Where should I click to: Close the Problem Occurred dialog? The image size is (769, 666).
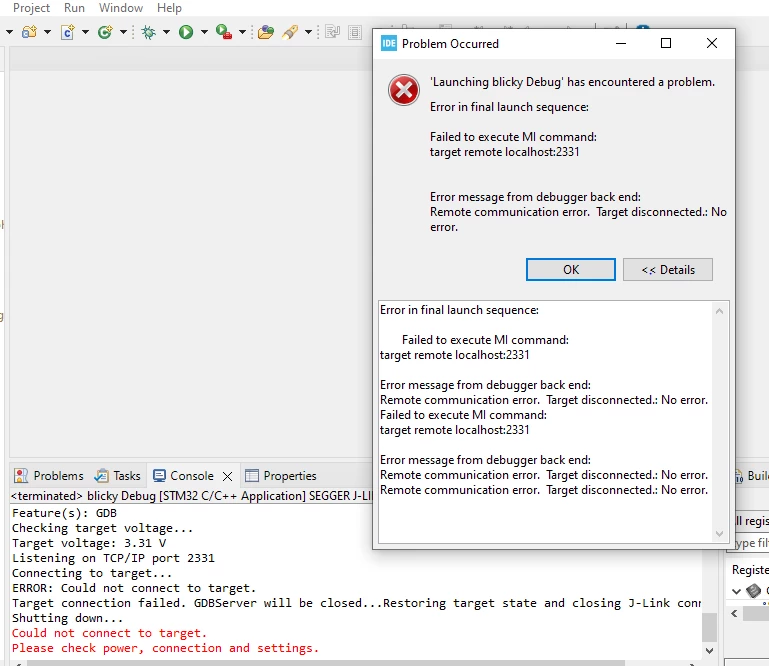(712, 43)
